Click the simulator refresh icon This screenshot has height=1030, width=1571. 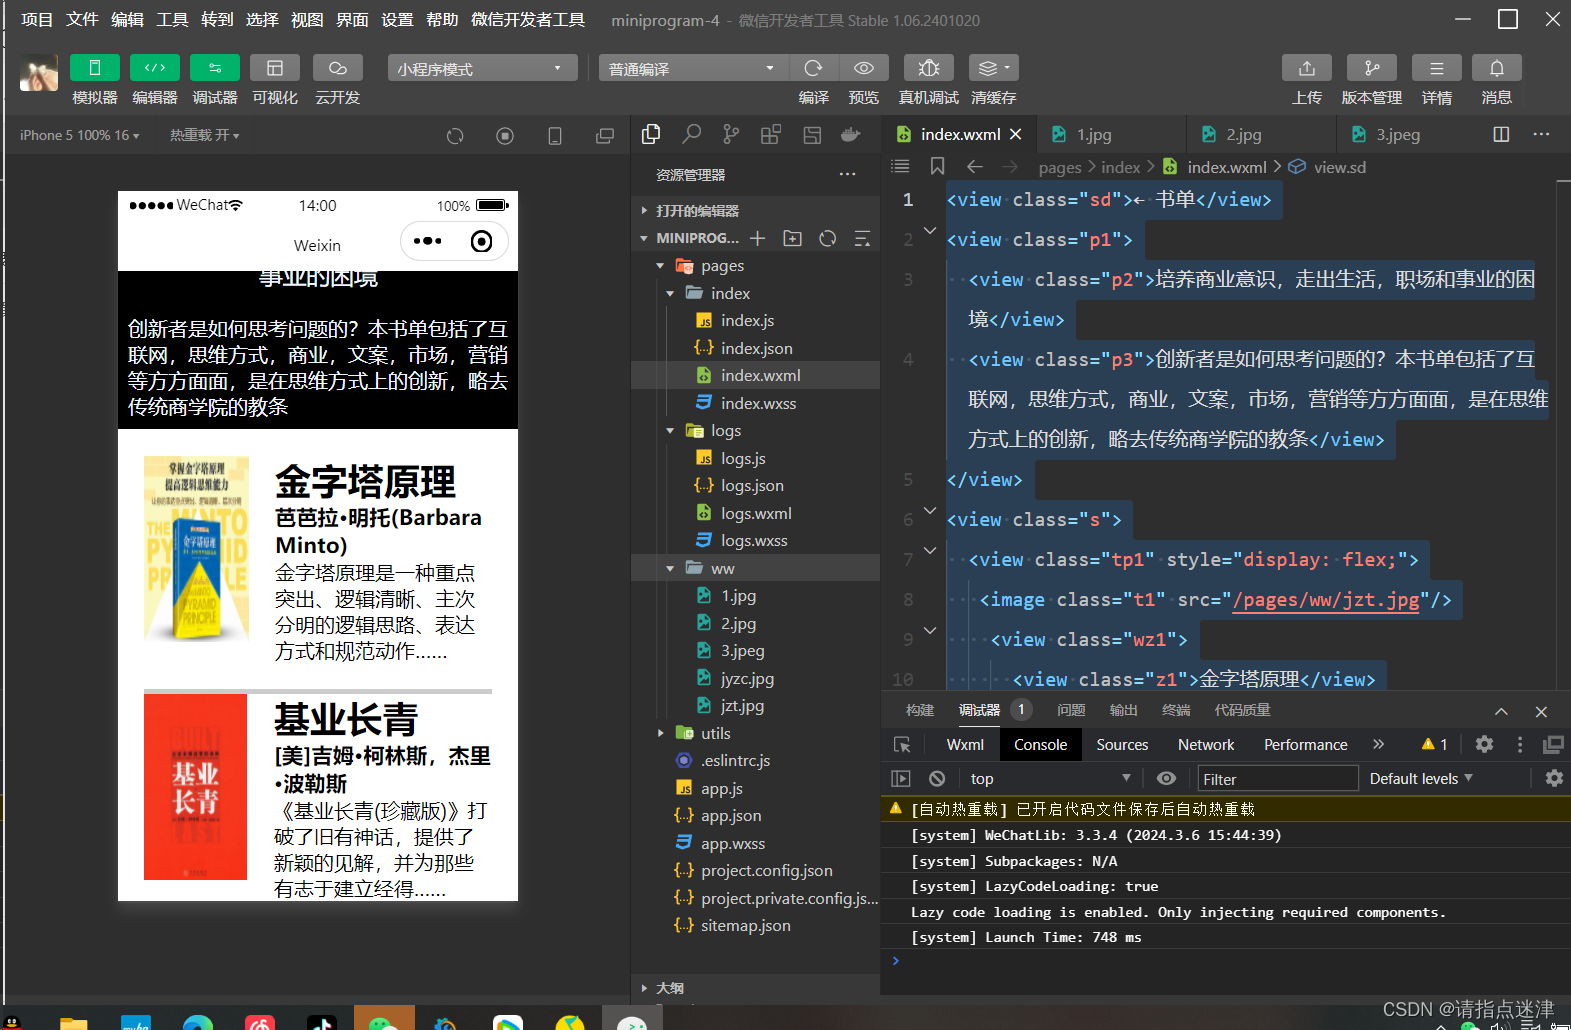455,136
